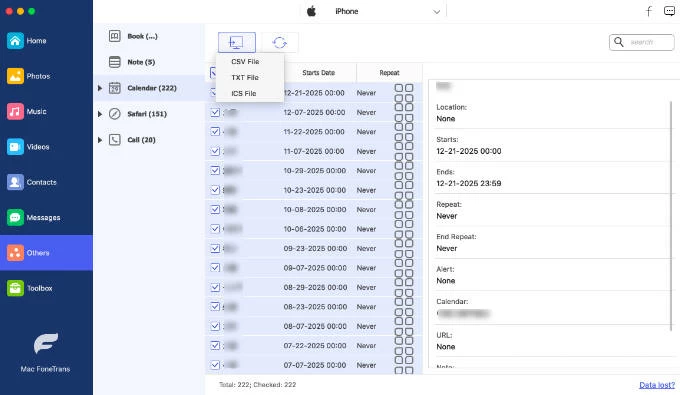Click the Calendar (222) category icon
680x395 pixels.
point(114,88)
